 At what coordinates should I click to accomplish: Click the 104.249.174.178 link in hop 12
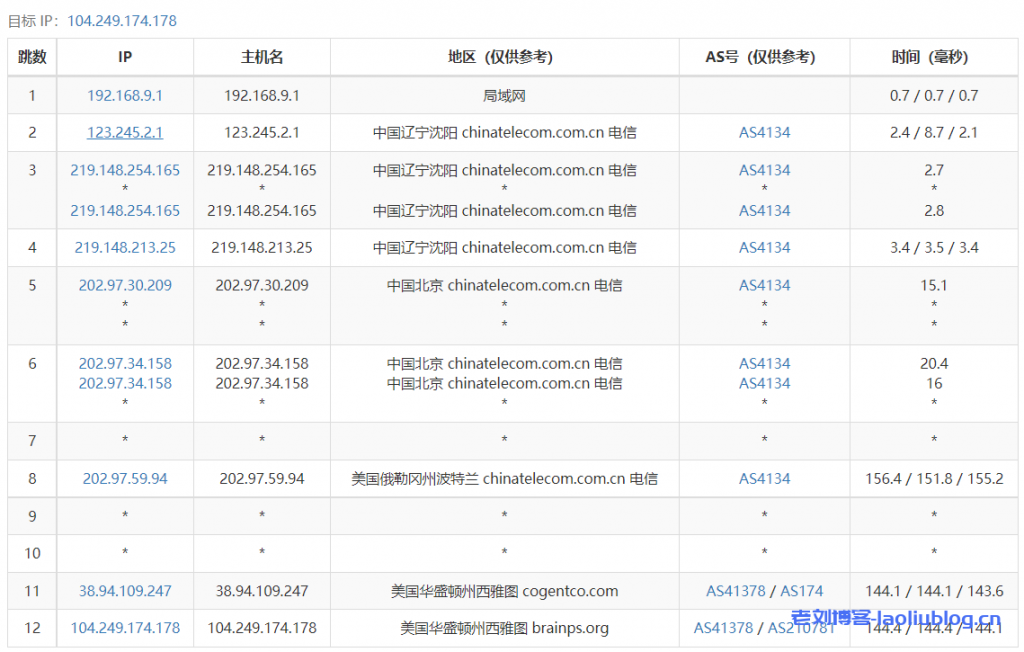point(124,628)
